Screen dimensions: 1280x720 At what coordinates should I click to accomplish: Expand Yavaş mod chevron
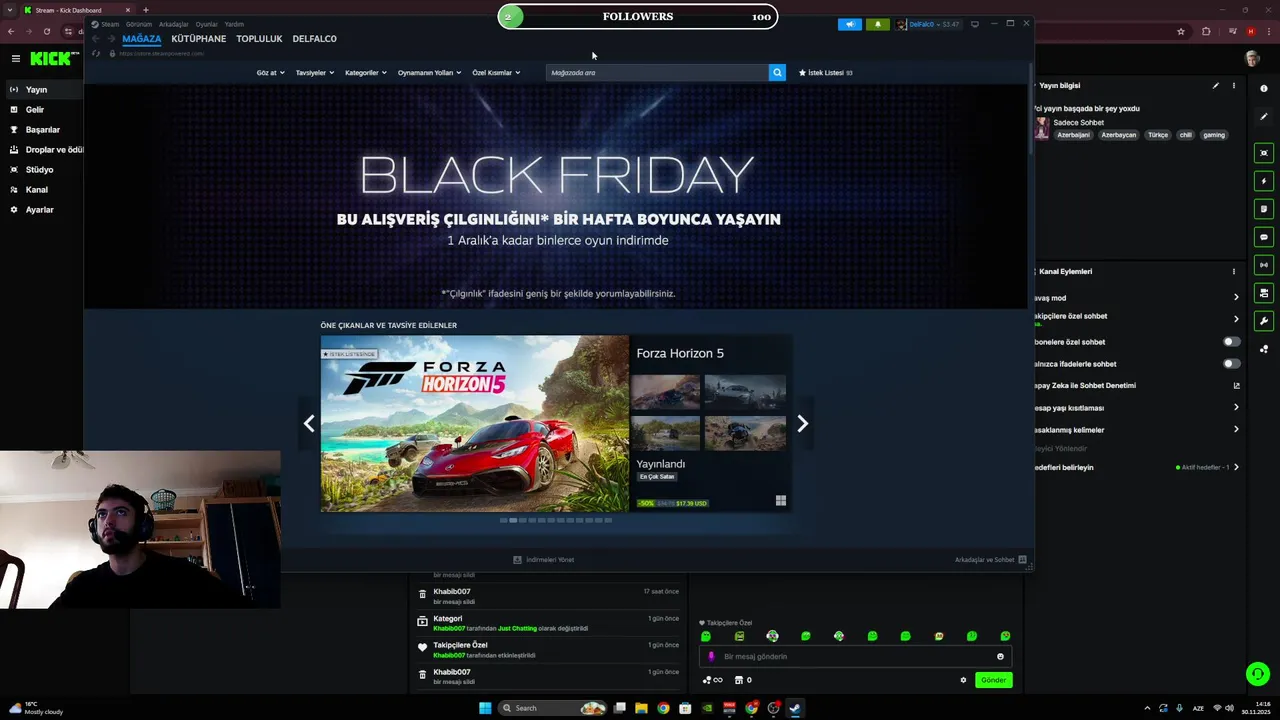click(1236, 297)
